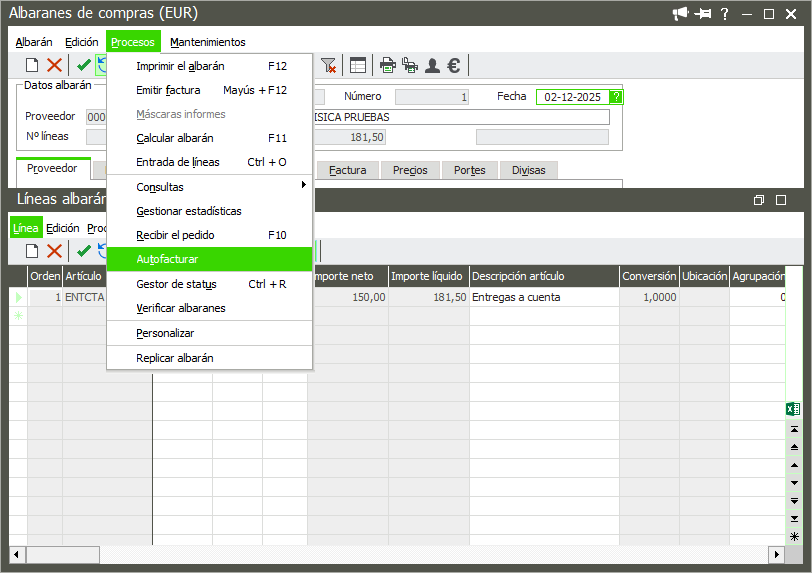Click the asterisk new-row button by the grid
The image size is (812, 573).
[x=795, y=537]
